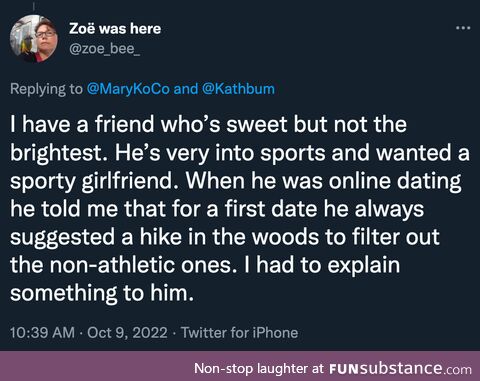This screenshot has width=480, height=381.
Task: Click the FUNsubstance.com logo
Action: pyautogui.click(x=400, y=368)
